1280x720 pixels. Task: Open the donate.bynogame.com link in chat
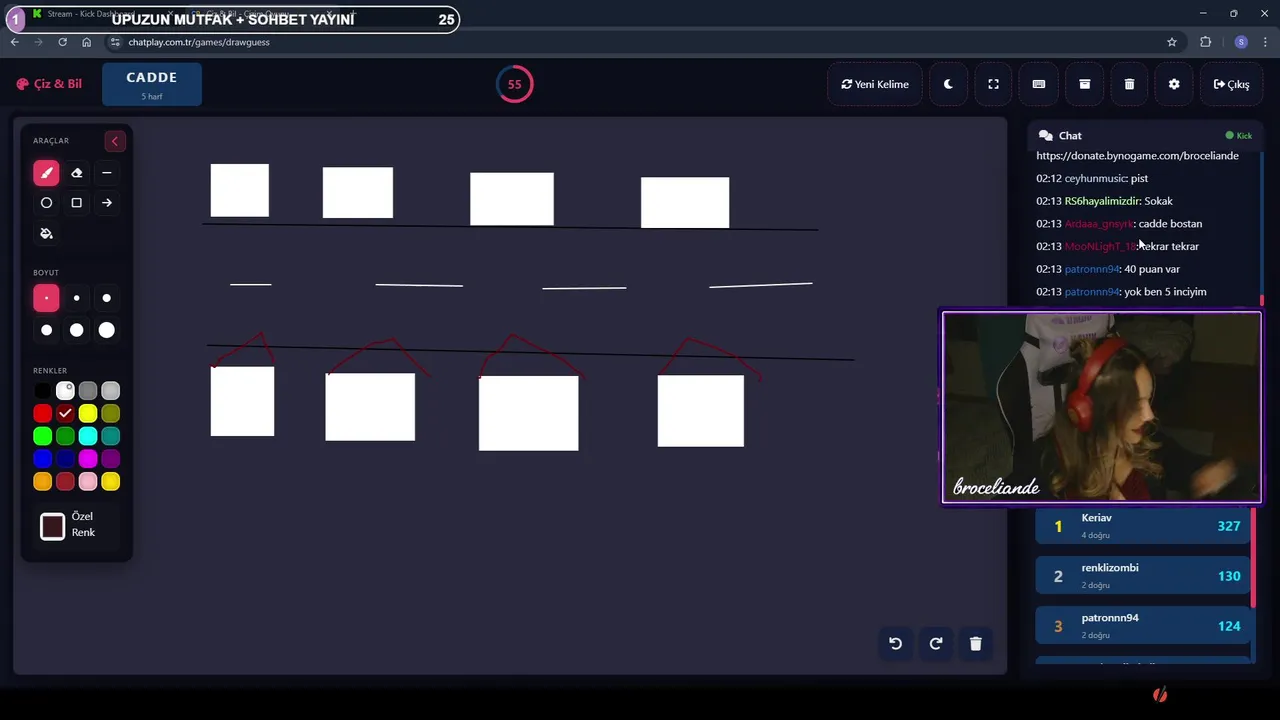[x=1137, y=156]
